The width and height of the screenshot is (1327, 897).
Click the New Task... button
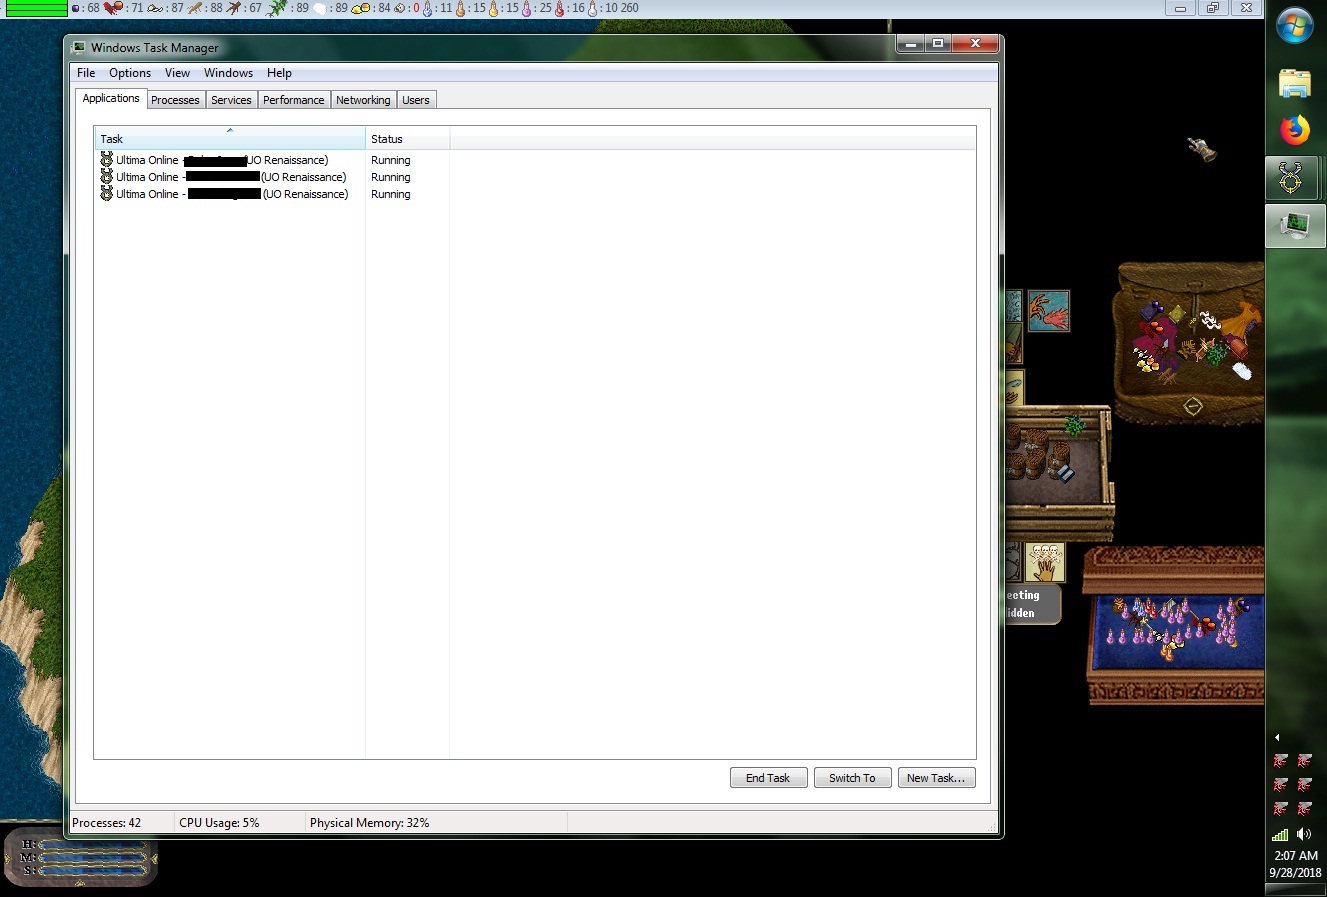pos(936,778)
